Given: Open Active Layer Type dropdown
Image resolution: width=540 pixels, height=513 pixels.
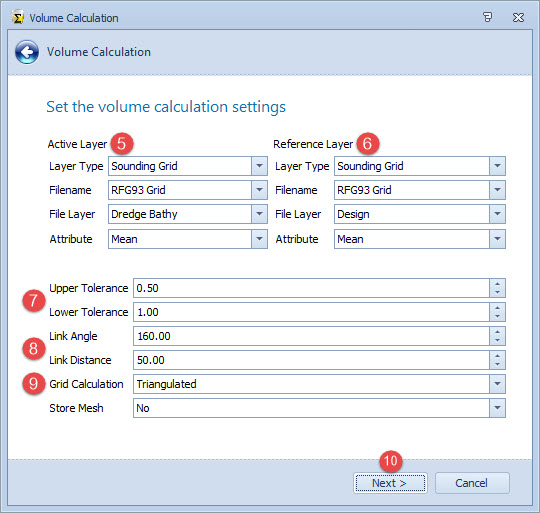Looking at the screenshot, I should click(x=259, y=166).
